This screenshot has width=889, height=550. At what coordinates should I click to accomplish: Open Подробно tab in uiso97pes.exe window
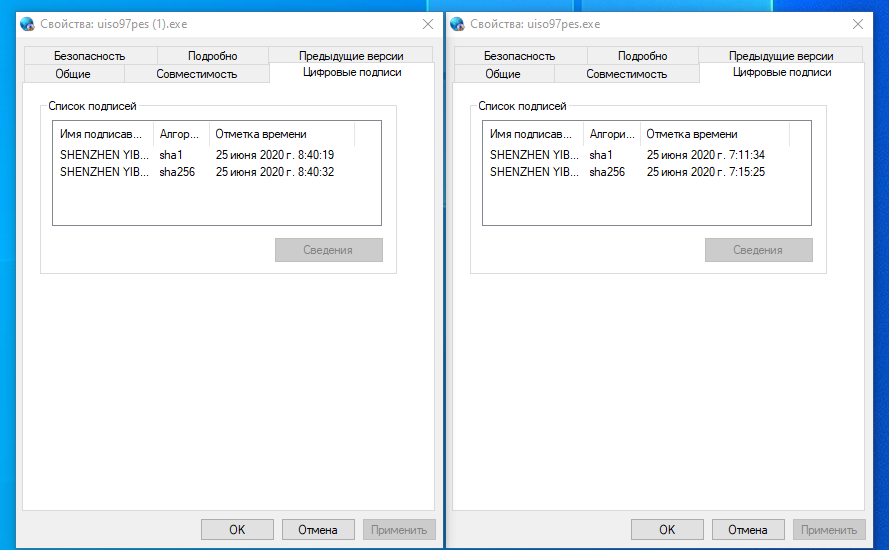(x=642, y=56)
